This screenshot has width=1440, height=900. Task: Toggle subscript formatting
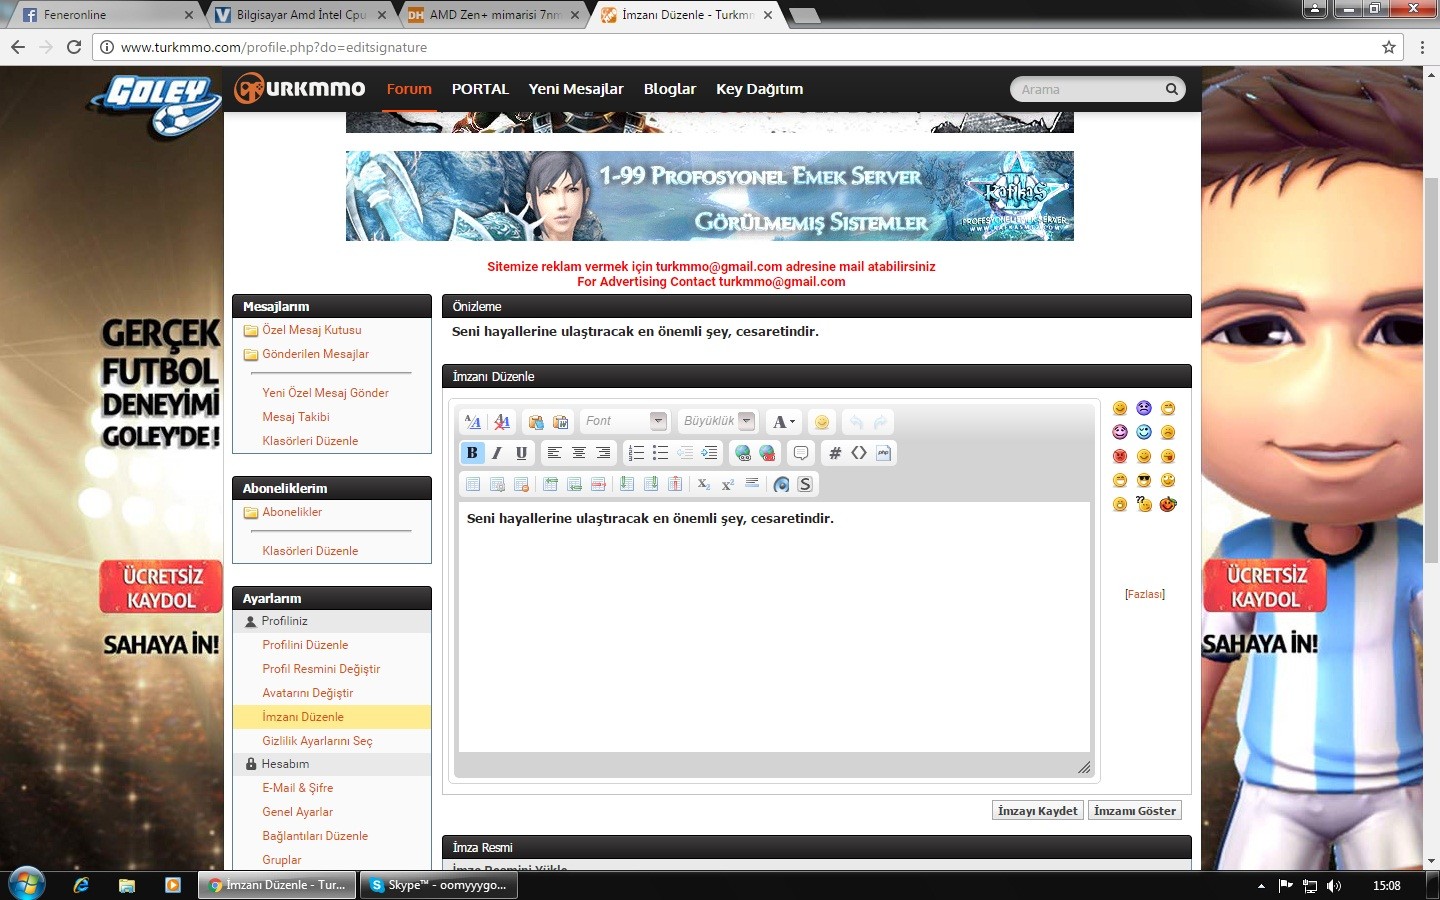[x=704, y=484]
